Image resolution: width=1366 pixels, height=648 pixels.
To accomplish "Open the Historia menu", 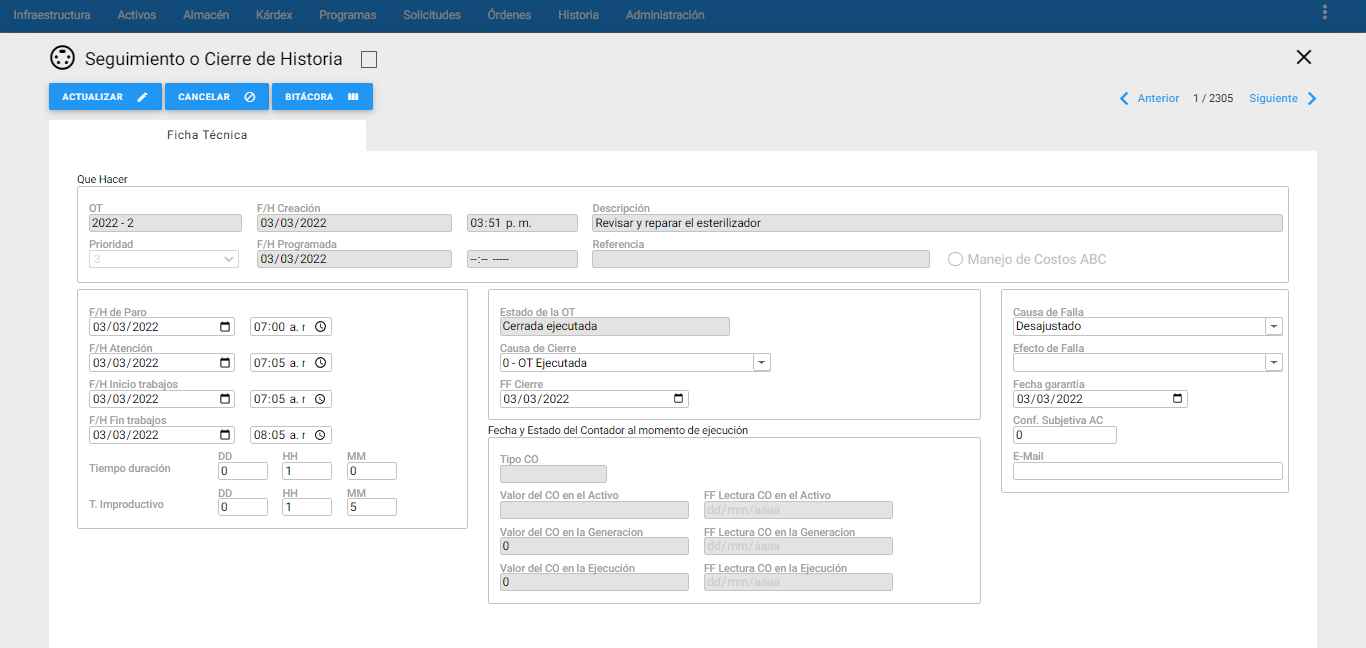I will pos(578,15).
